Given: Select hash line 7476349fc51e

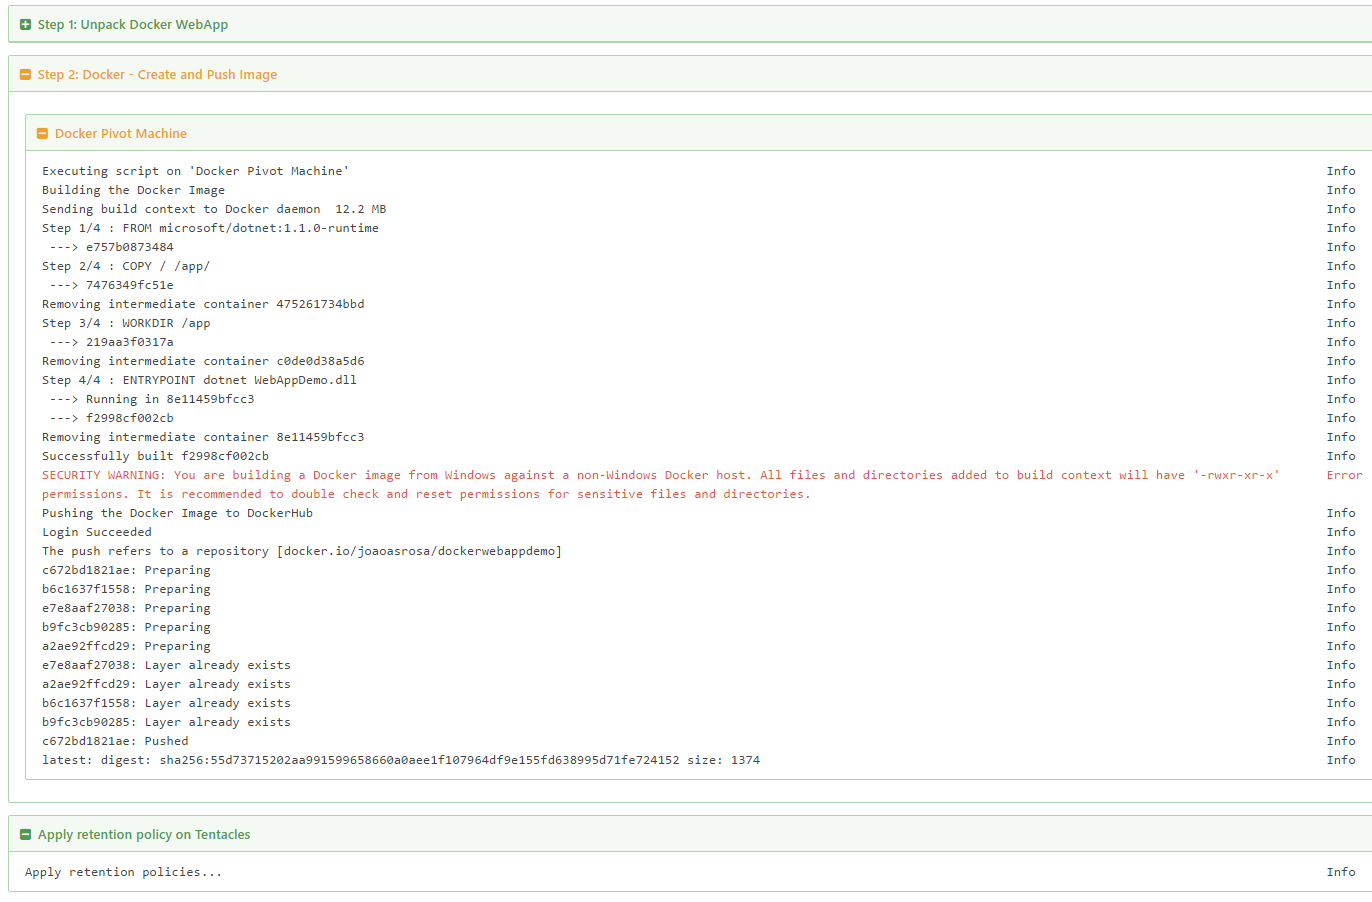Looking at the screenshot, I should [111, 285].
